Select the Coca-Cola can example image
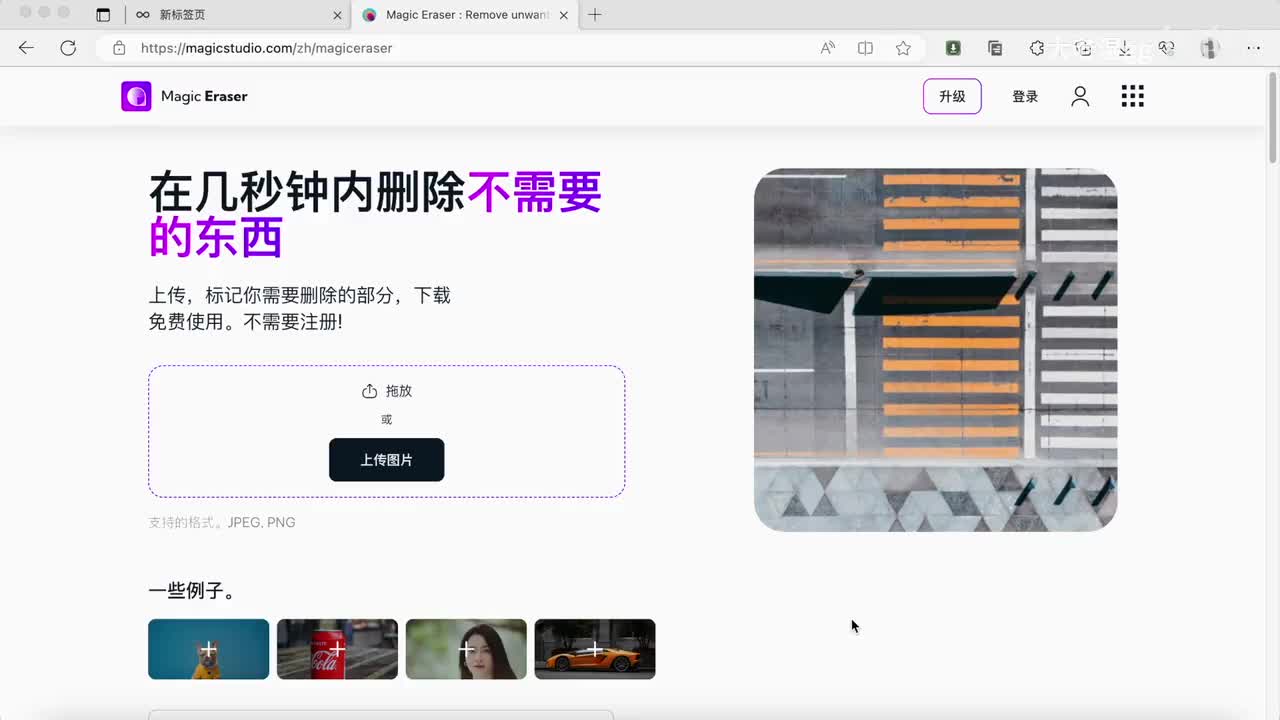Screen dimensions: 1280x720 [x=337, y=649]
